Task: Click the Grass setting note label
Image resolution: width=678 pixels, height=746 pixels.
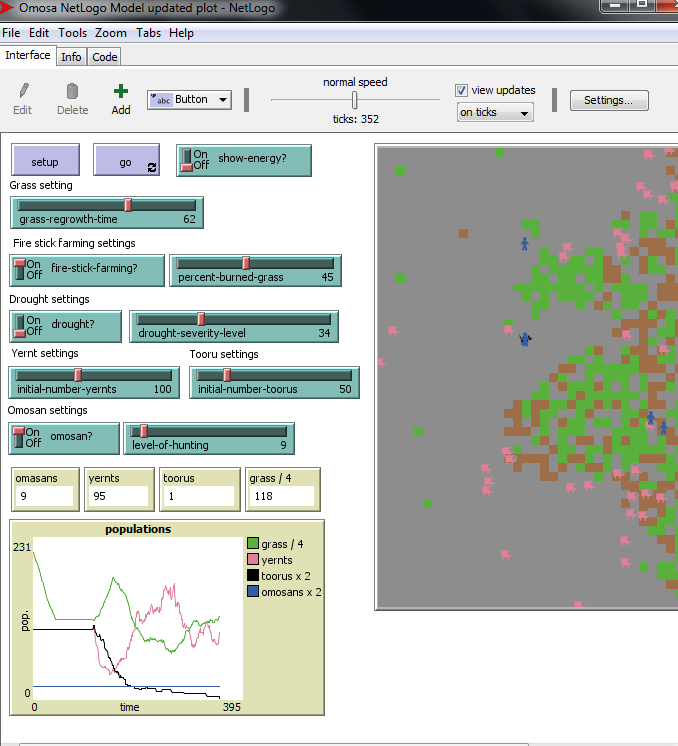Action: point(41,186)
